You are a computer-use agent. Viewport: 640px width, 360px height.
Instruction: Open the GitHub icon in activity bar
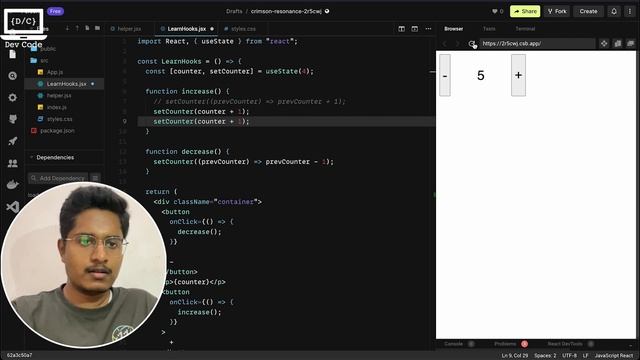tap(12, 119)
